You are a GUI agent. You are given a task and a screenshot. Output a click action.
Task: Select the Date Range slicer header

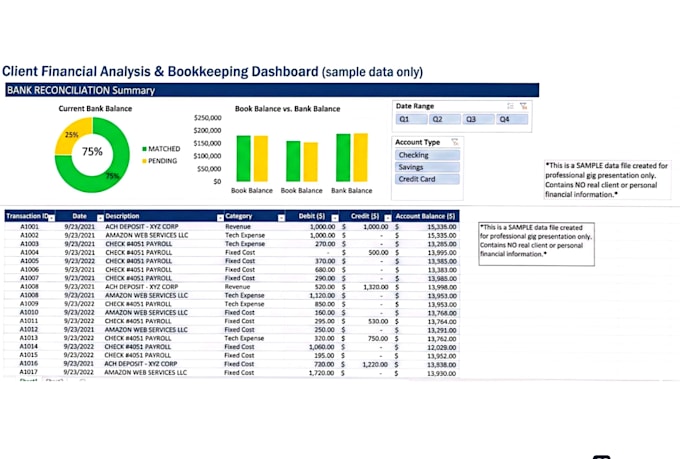(x=415, y=106)
